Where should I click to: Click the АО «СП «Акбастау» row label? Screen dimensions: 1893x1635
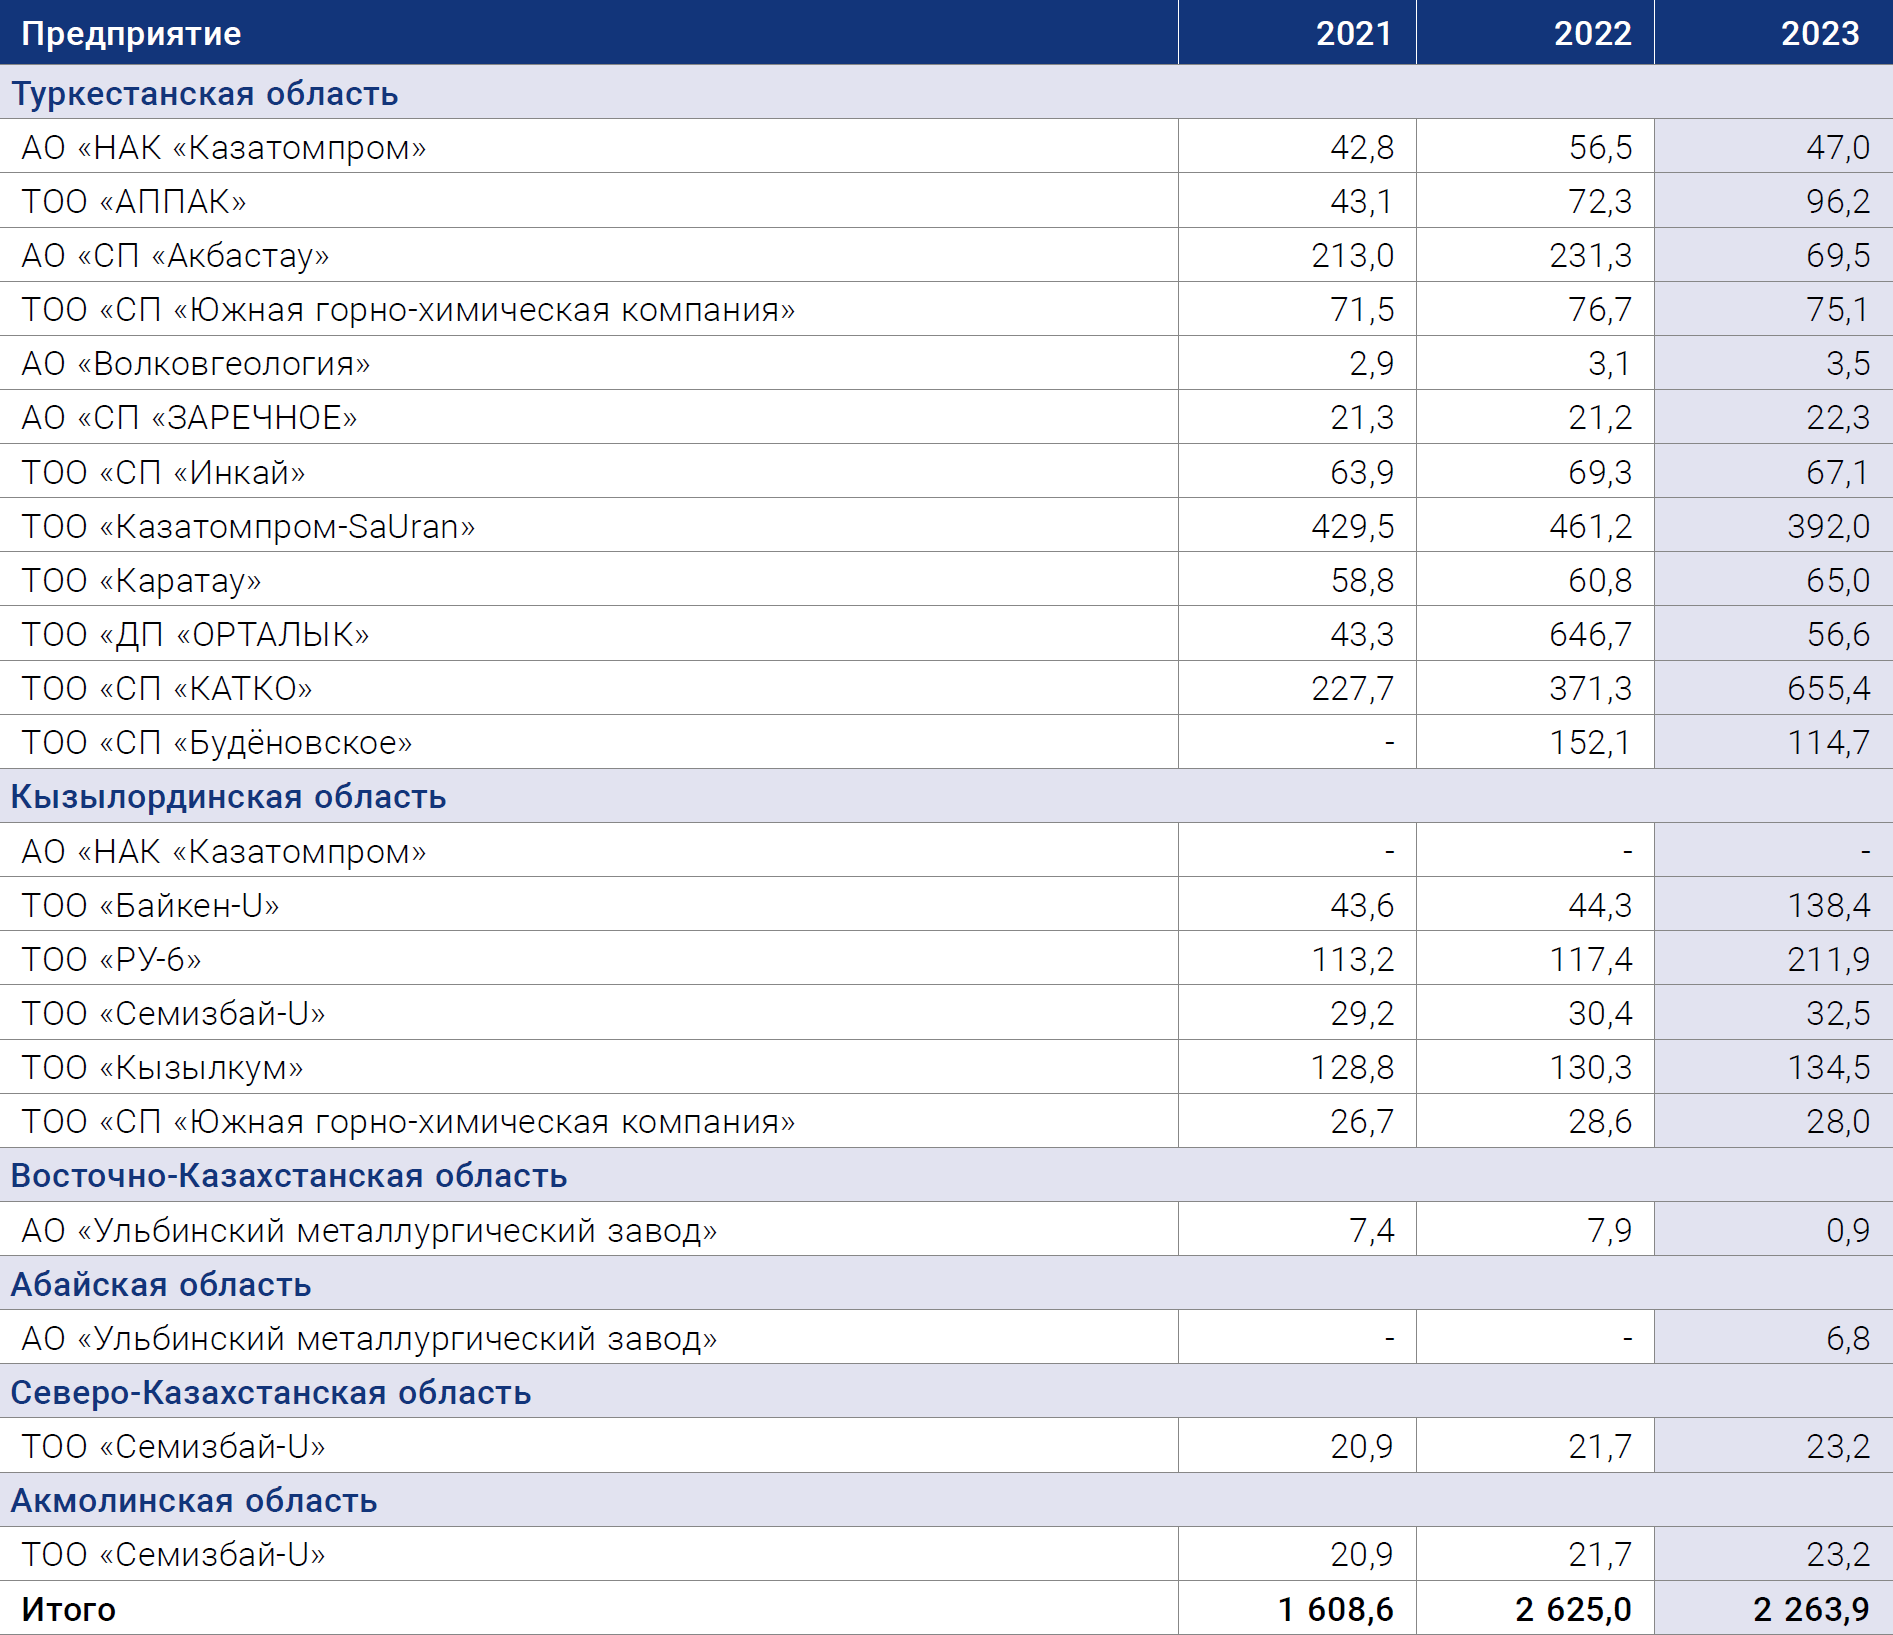point(176,255)
